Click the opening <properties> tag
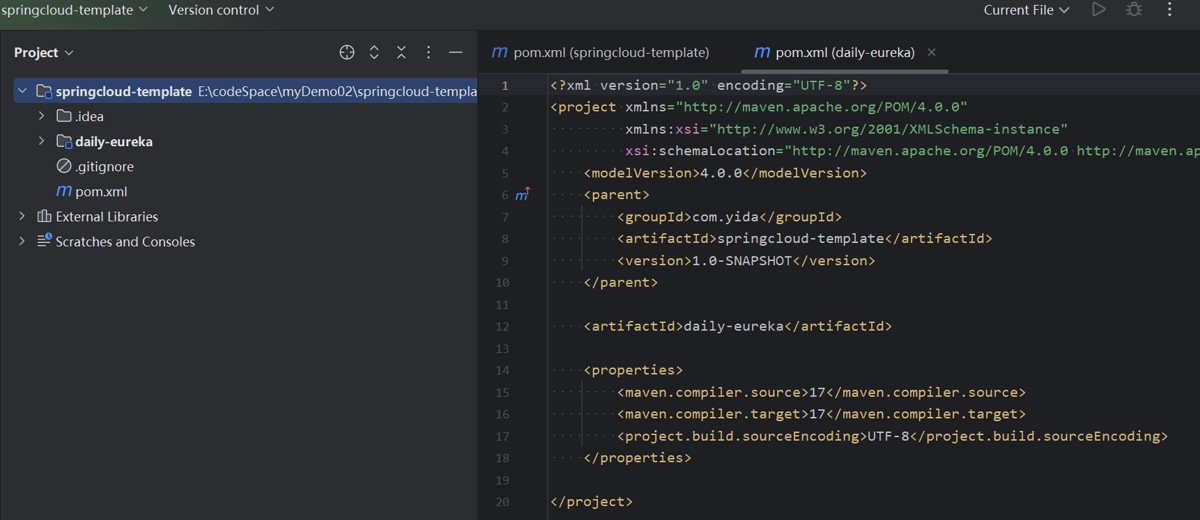This screenshot has height=520, width=1200. point(633,370)
